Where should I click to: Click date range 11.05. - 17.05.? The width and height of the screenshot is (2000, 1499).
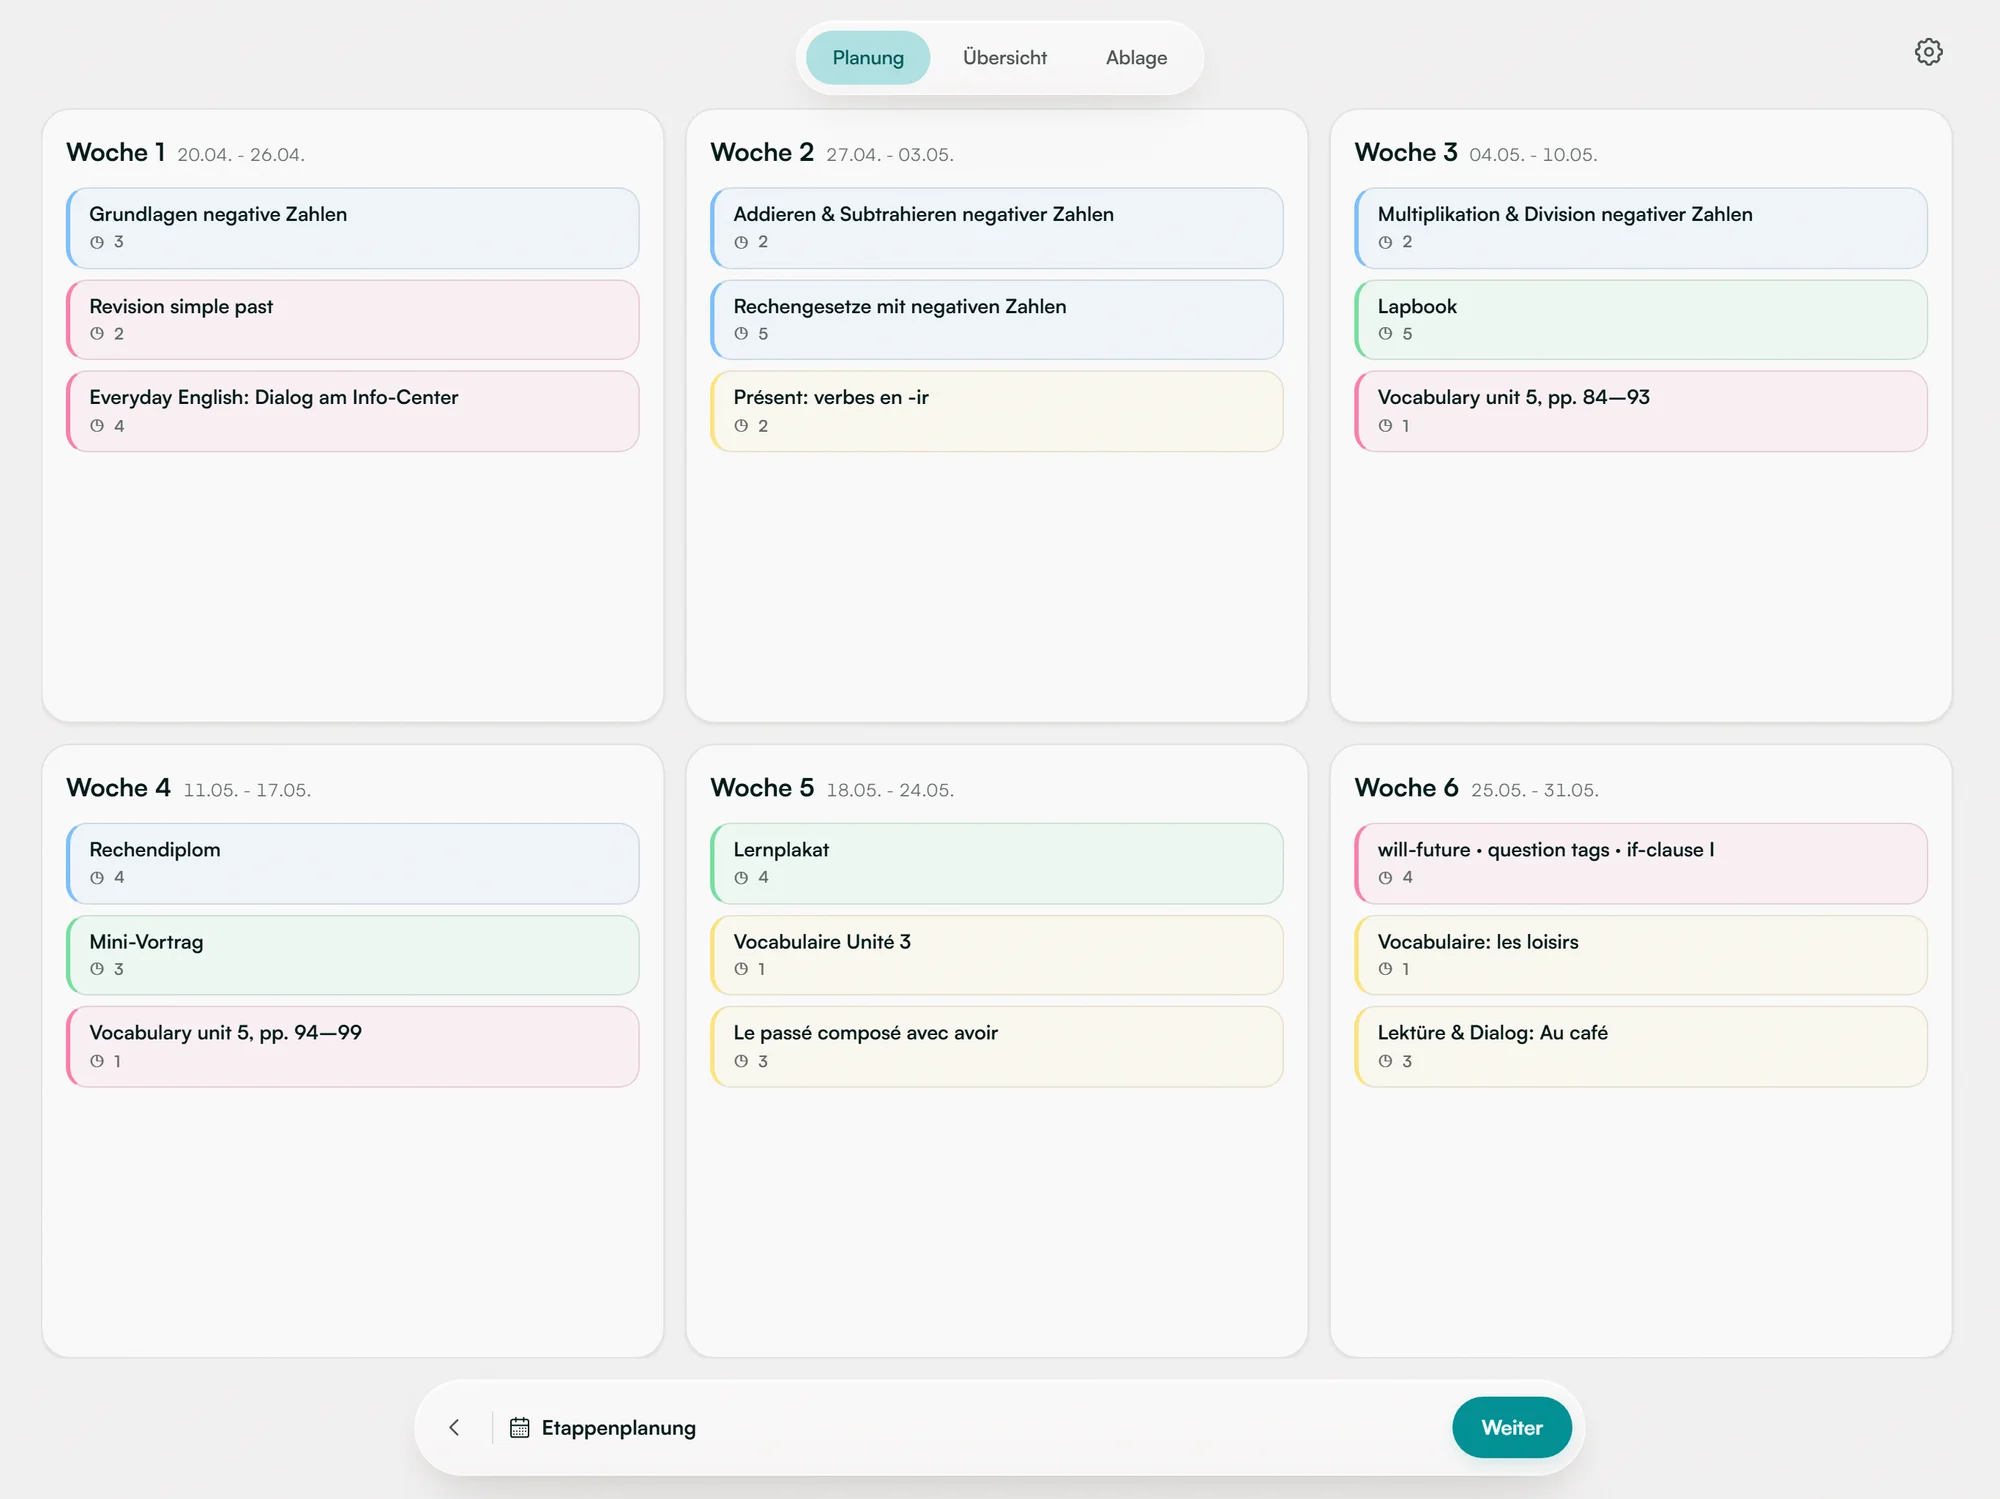click(x=247, y=790)
